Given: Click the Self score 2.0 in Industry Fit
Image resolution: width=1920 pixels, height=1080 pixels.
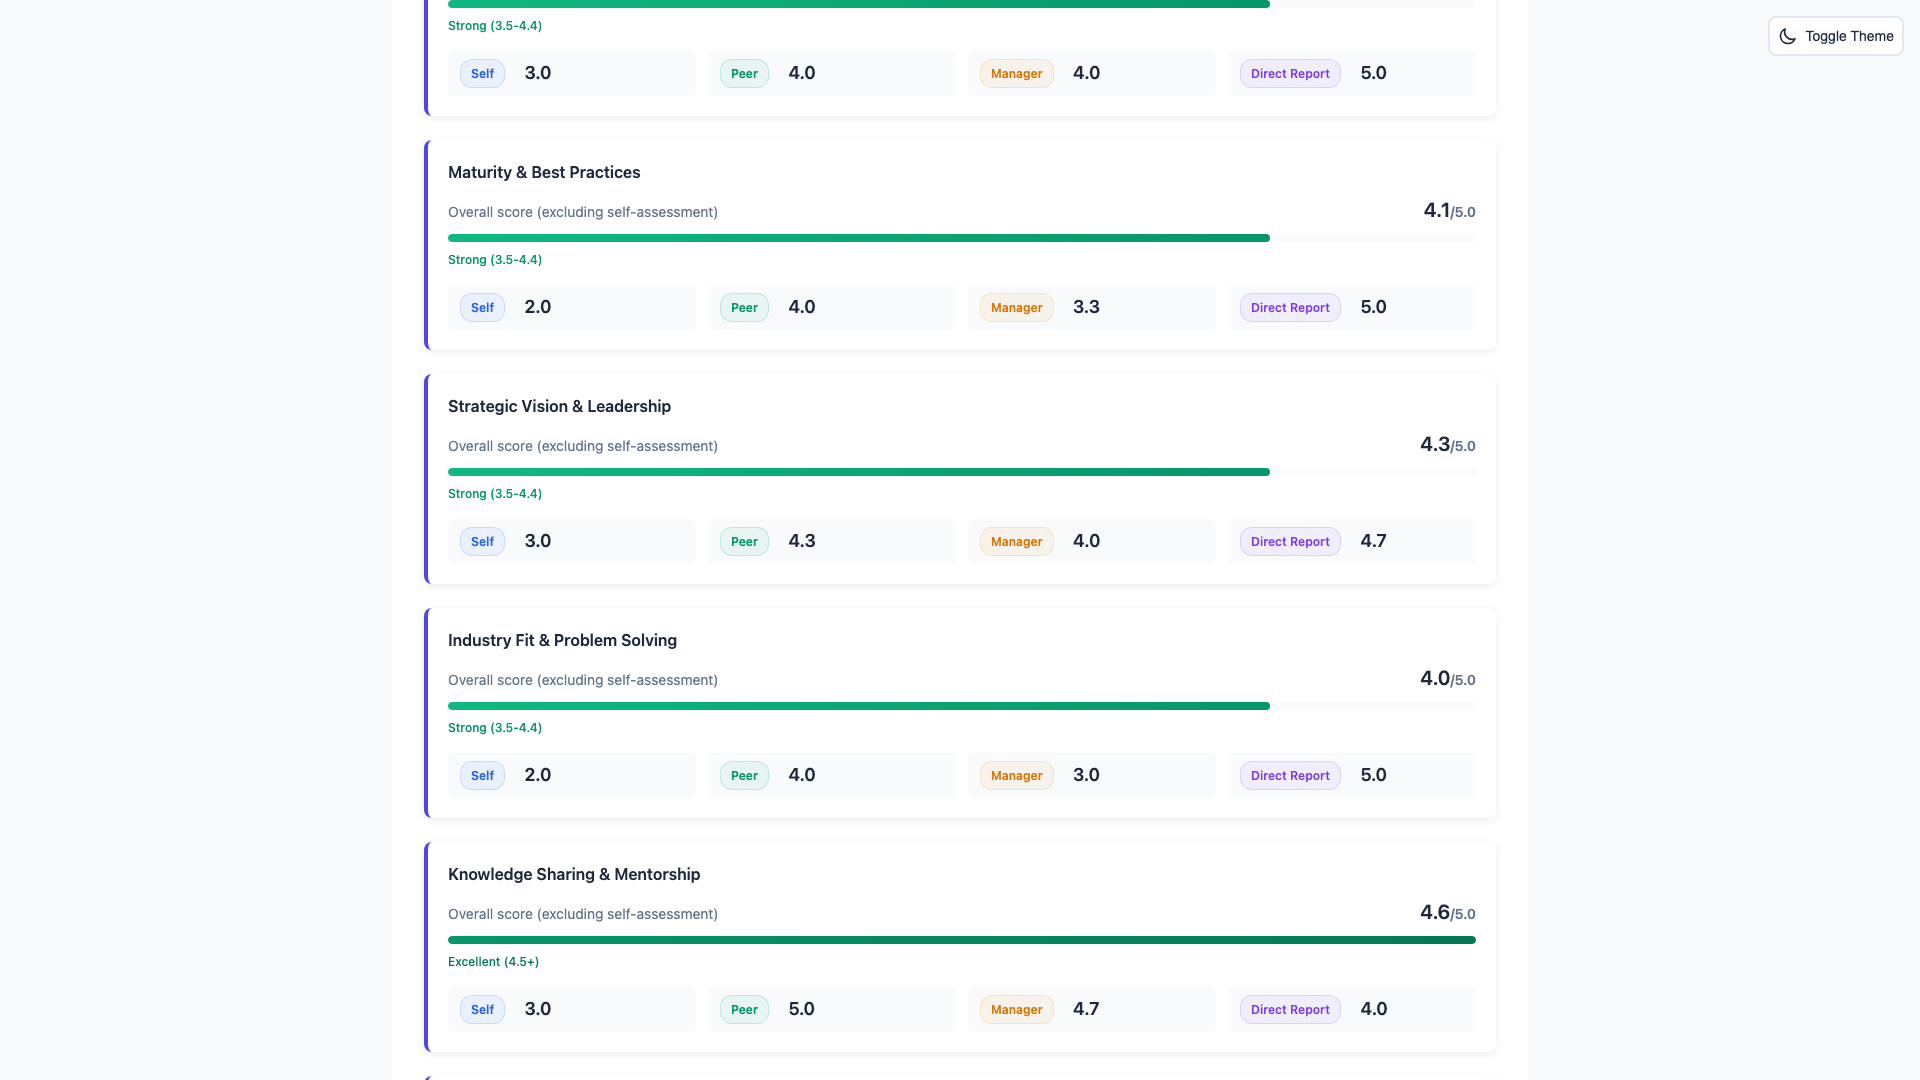Looking at the screenshot, I should [x=537, y=775].
